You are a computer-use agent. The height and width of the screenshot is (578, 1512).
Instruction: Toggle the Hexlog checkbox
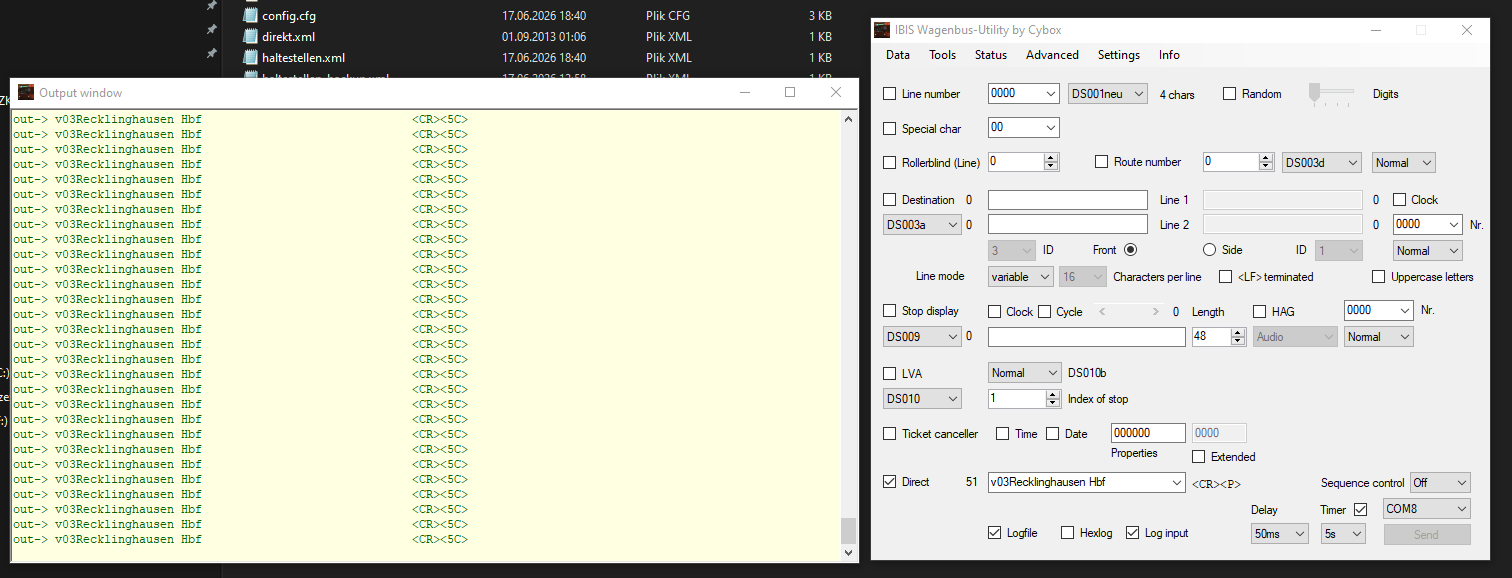tap(1068, 533)
